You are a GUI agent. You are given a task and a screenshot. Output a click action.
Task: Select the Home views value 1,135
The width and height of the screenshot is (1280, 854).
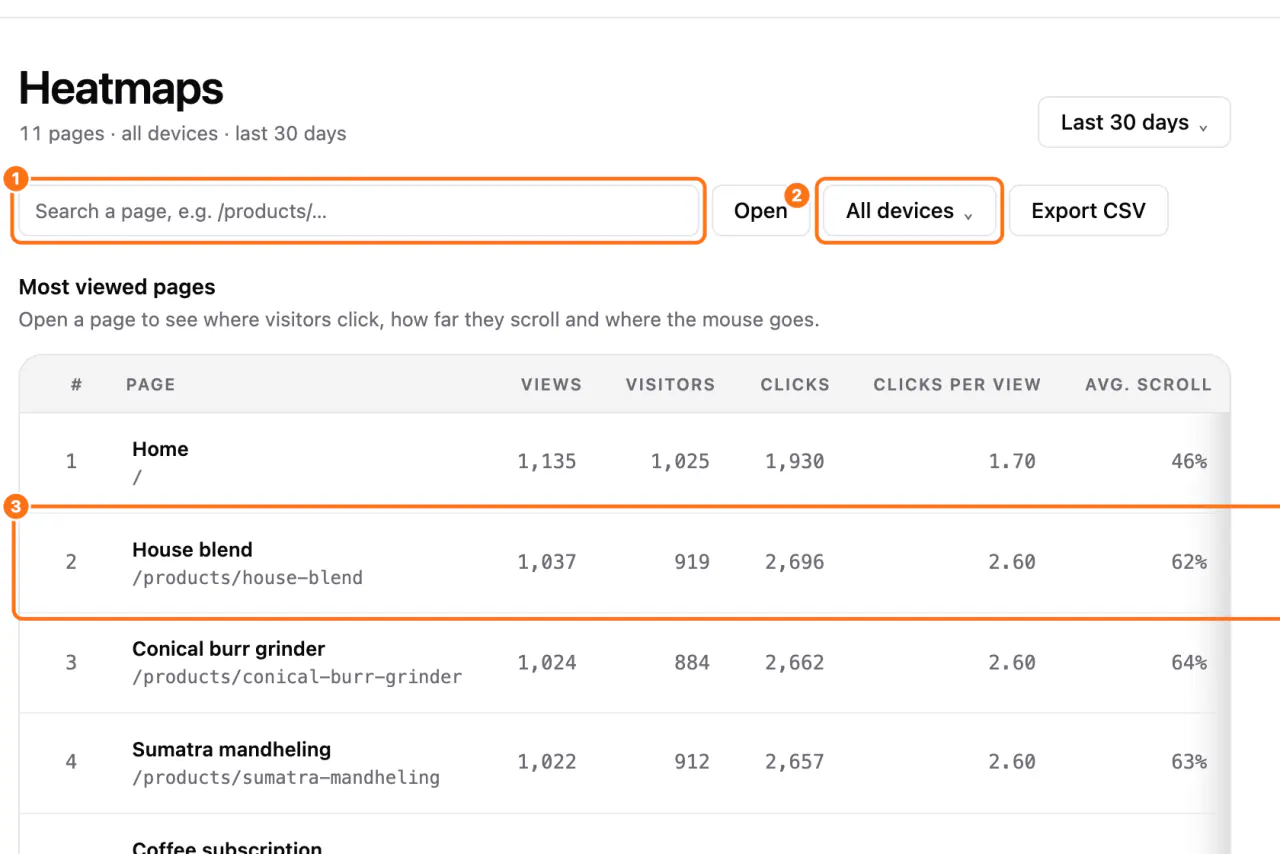point(547,462)
